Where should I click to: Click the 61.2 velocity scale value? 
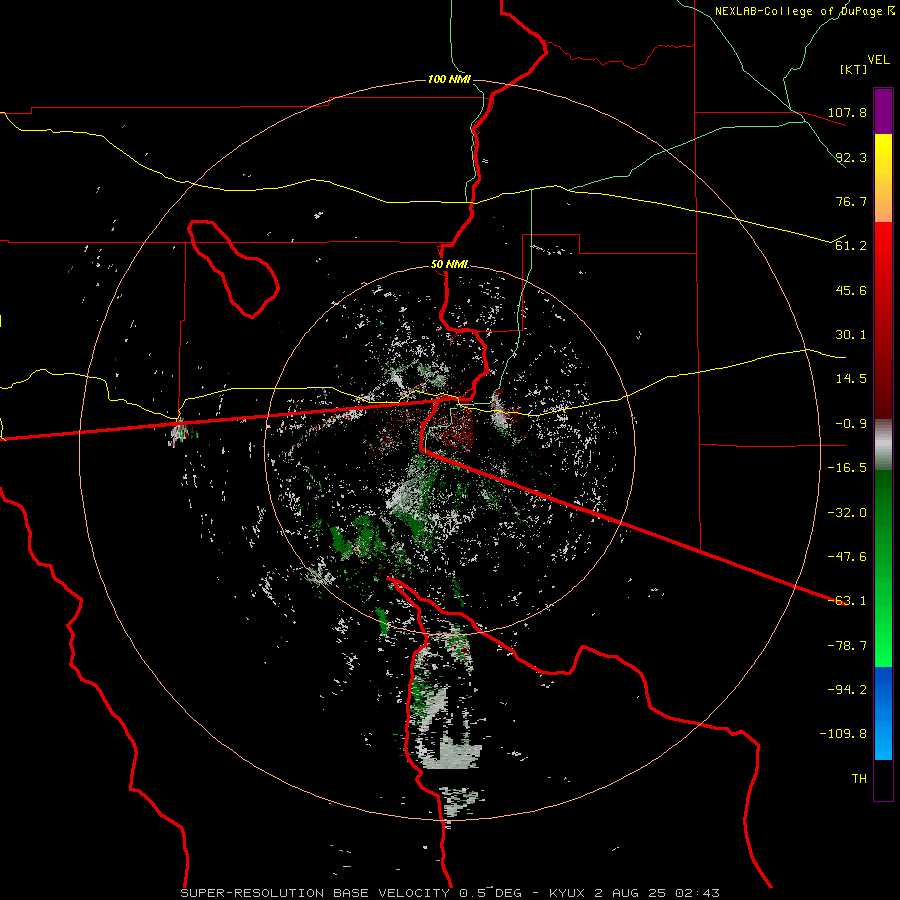(851, 246)
